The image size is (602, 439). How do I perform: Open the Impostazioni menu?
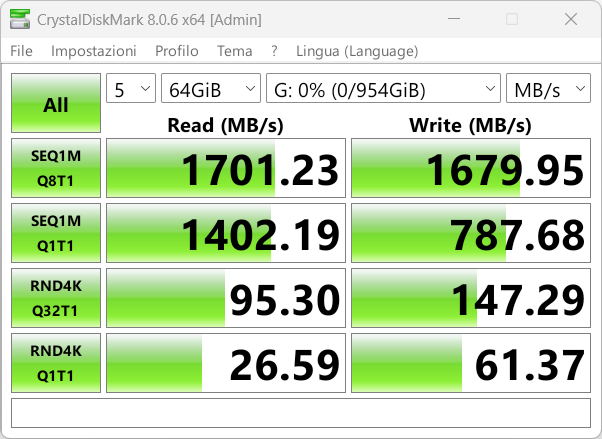(94, 51)
